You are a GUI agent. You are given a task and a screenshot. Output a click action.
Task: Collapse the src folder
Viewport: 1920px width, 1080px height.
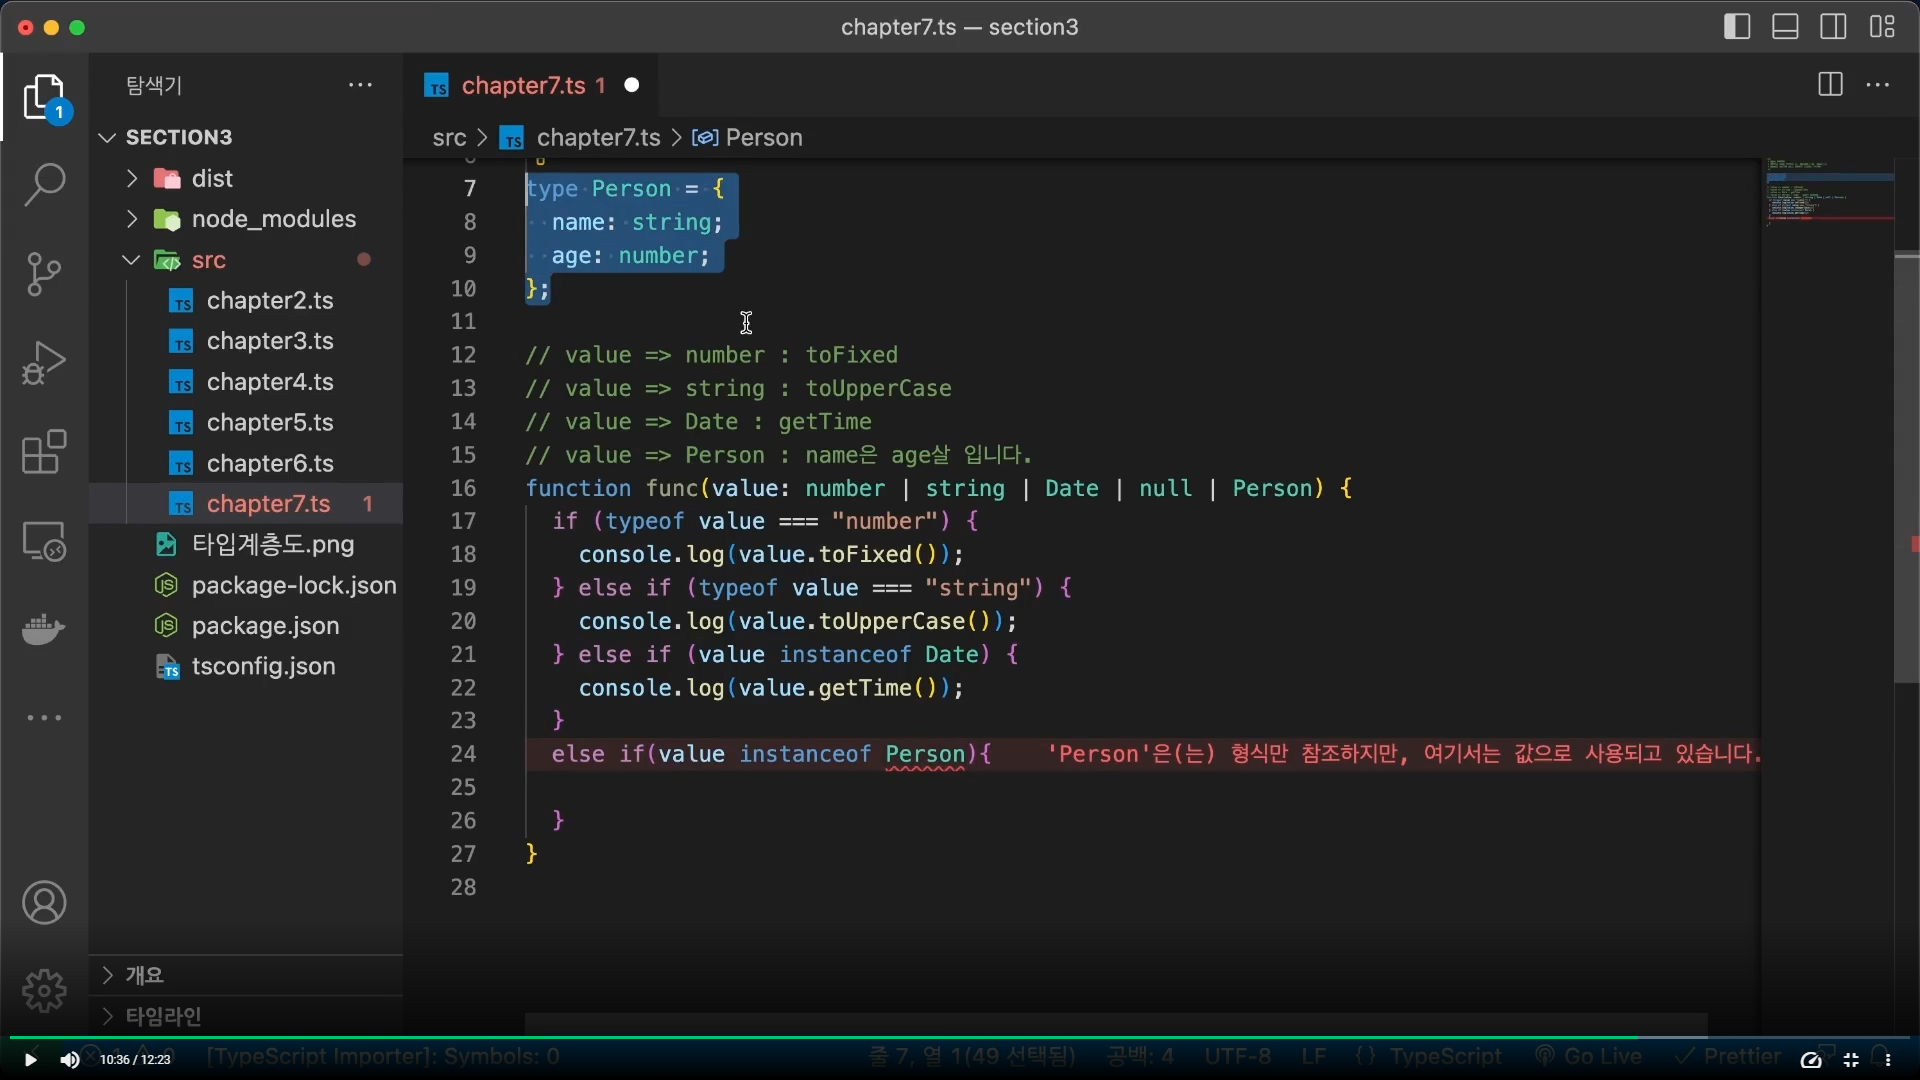click(209, 260)
